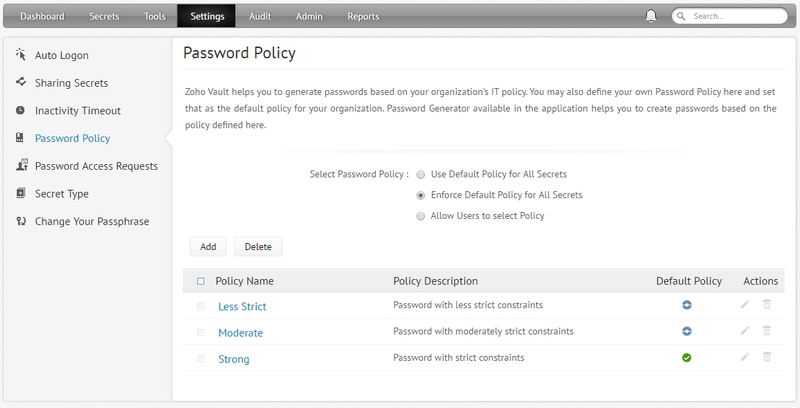Open the Strong policy link
800x408 pixels.
[234, 359]
